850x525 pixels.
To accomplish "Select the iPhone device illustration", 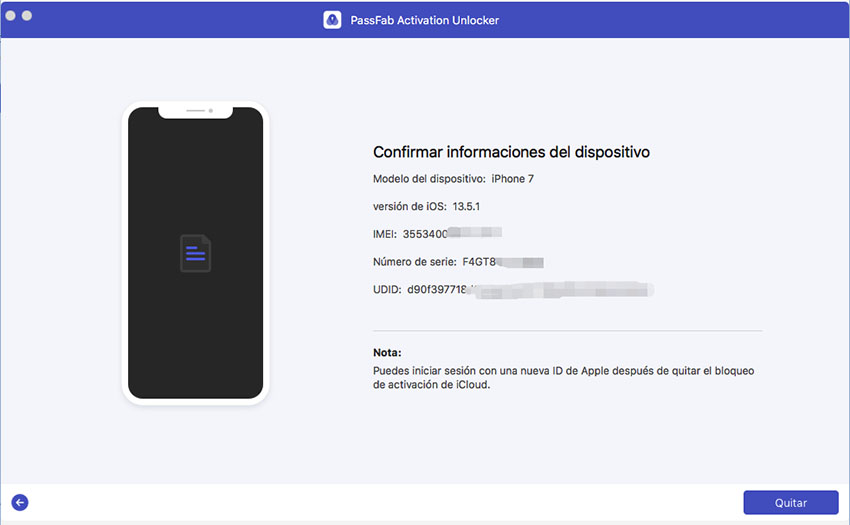I will coord(196,253).
